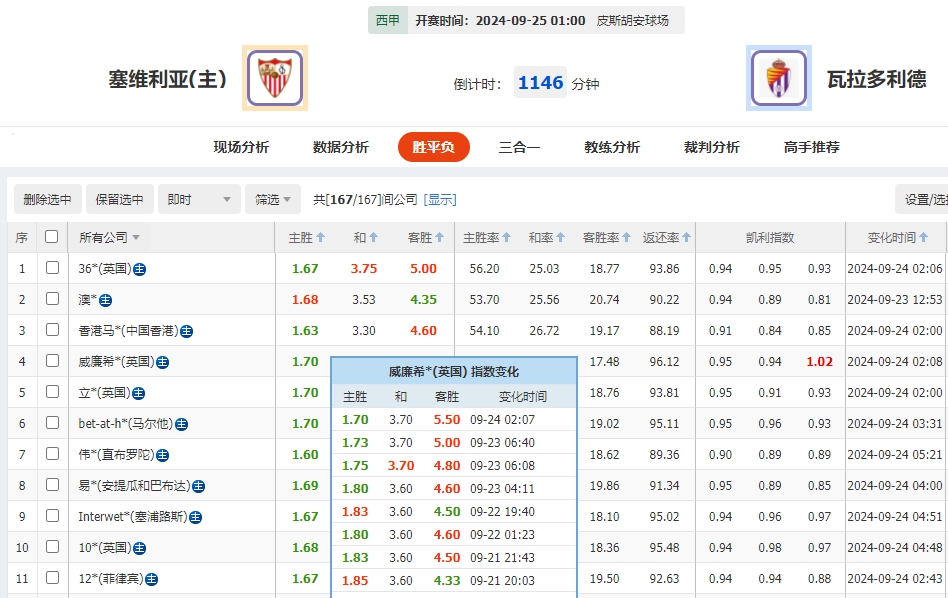Click the countdown value 1146 minutes
Viewport: 948px width, 598px height.
click(540, 83)
